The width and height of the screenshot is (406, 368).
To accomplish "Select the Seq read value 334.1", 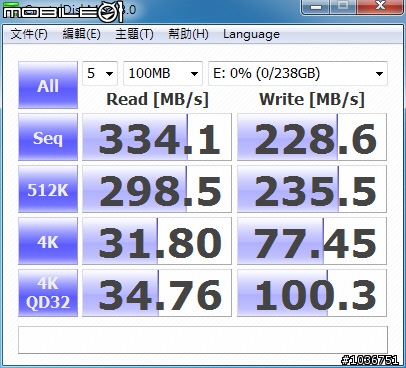I will (x=157, y=137).
